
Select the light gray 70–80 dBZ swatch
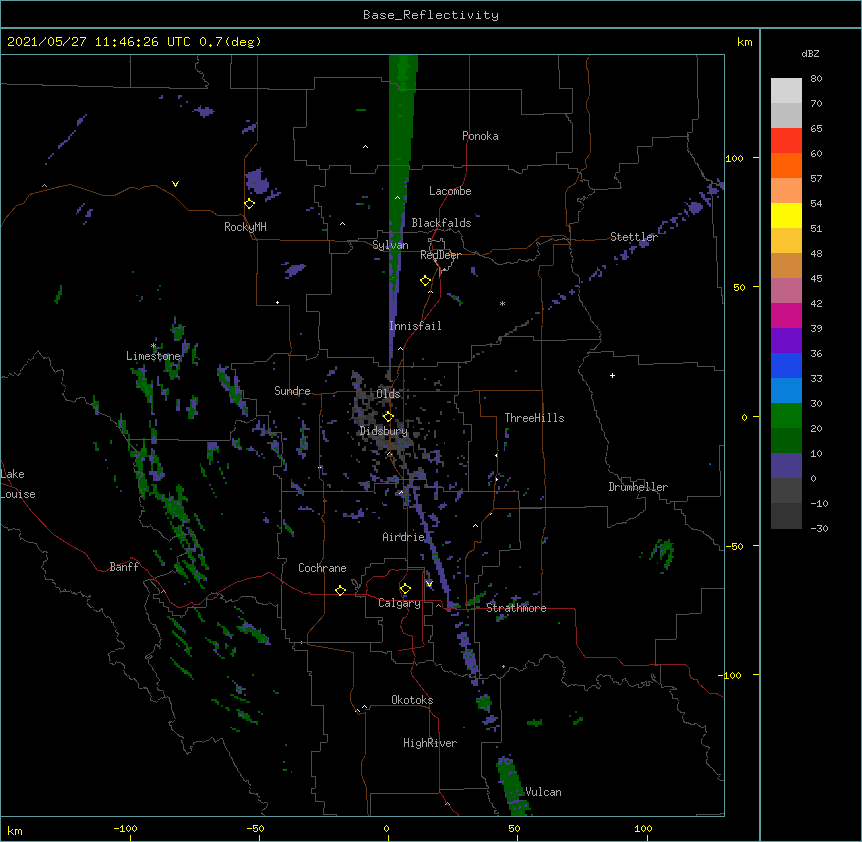tap(786, 91)
